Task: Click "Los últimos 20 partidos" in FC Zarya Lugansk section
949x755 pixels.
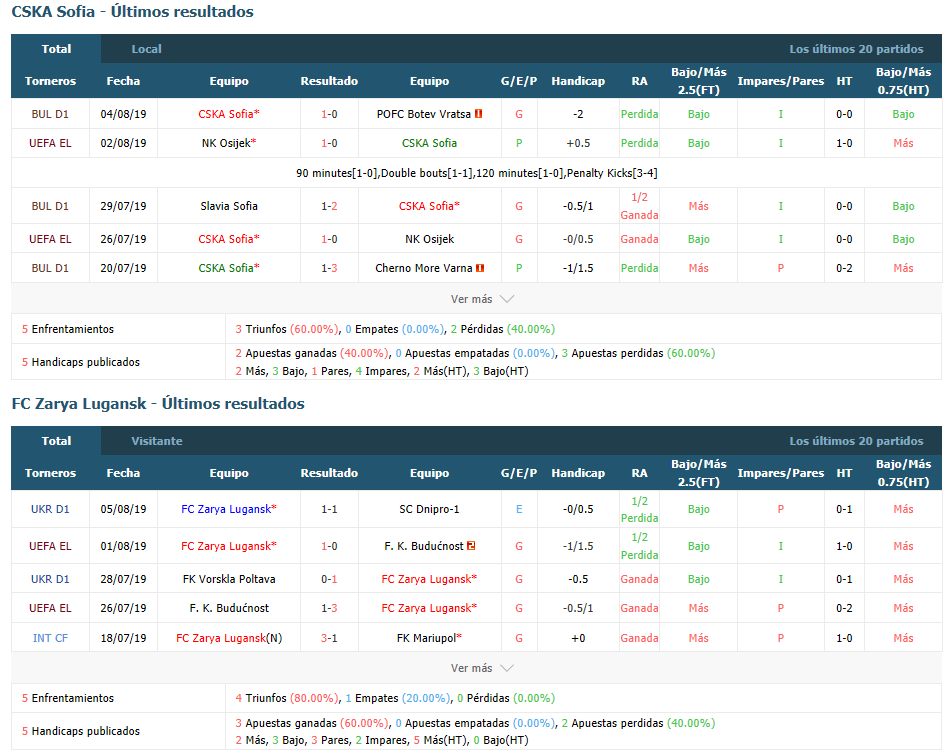Action: tap(856, 441)
